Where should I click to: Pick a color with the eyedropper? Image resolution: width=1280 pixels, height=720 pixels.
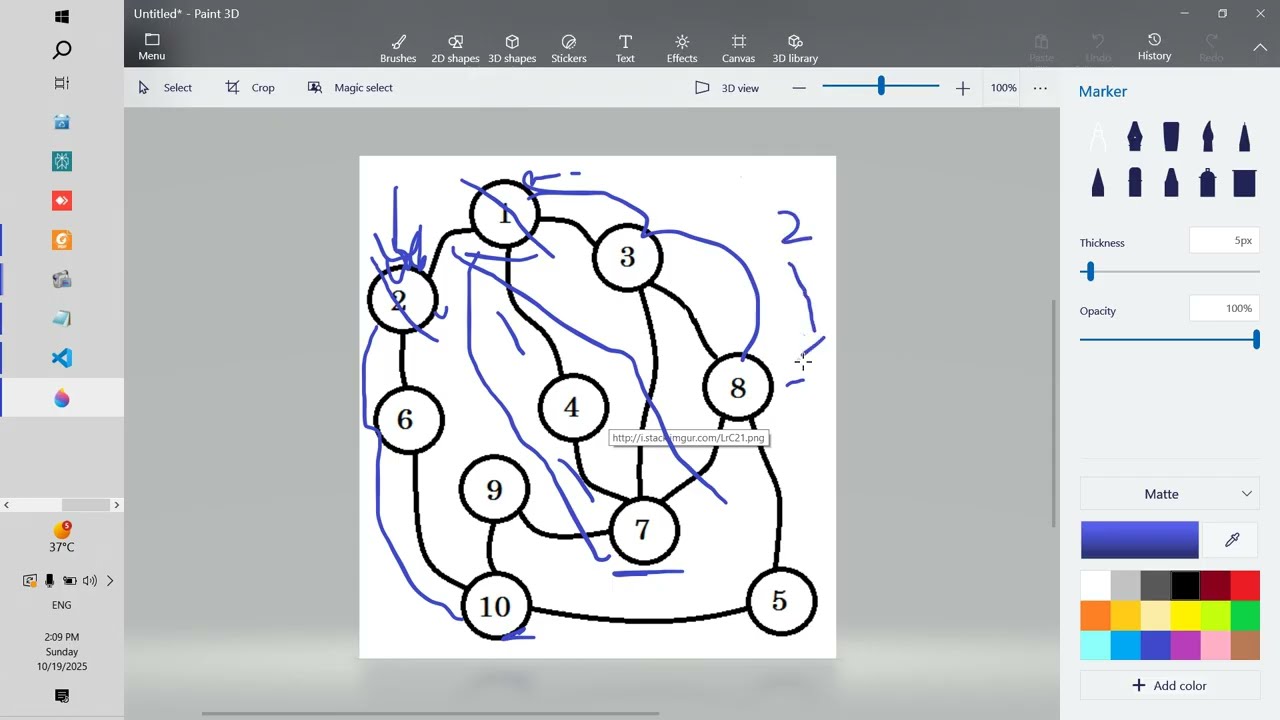(x=1232, y=540)
